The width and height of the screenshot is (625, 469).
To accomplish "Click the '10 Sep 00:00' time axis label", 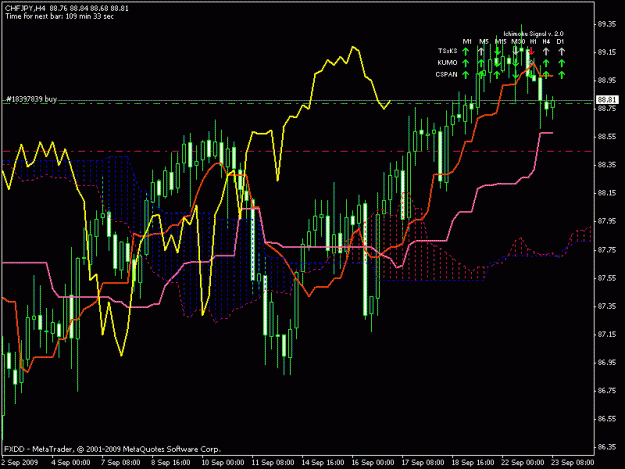I will (x=223, y=463).
